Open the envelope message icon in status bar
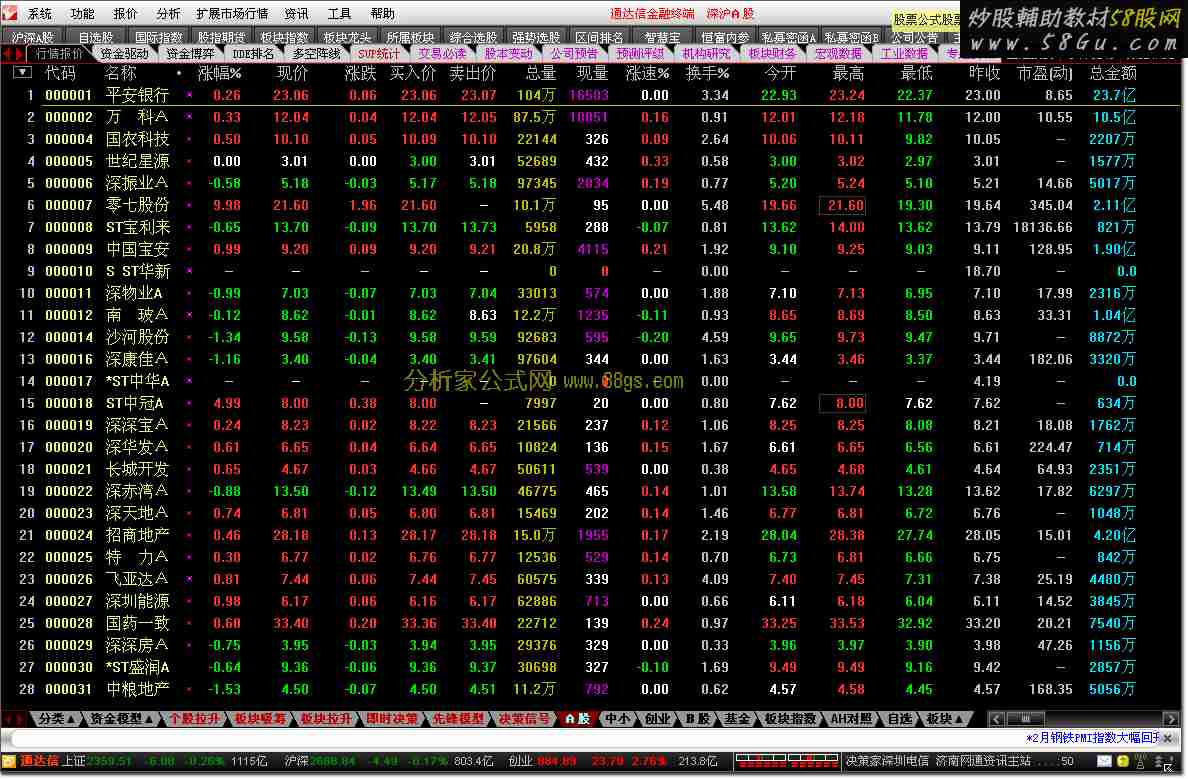Screen dimensions: 1188x779 [1104, 761]
